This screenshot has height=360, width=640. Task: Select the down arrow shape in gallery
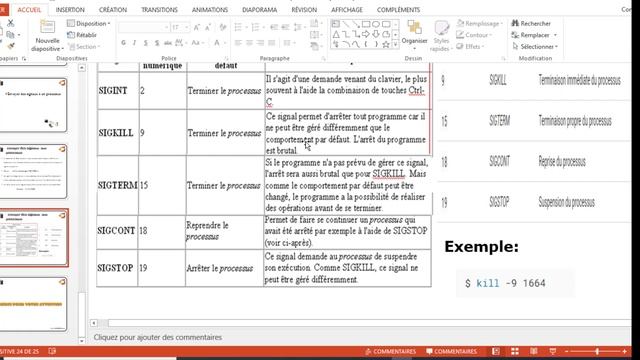[376, 34]
